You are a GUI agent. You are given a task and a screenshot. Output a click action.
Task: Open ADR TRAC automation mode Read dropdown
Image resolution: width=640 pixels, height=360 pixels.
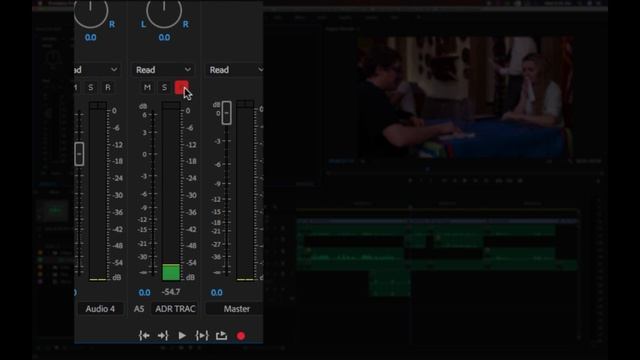point(163,70)
